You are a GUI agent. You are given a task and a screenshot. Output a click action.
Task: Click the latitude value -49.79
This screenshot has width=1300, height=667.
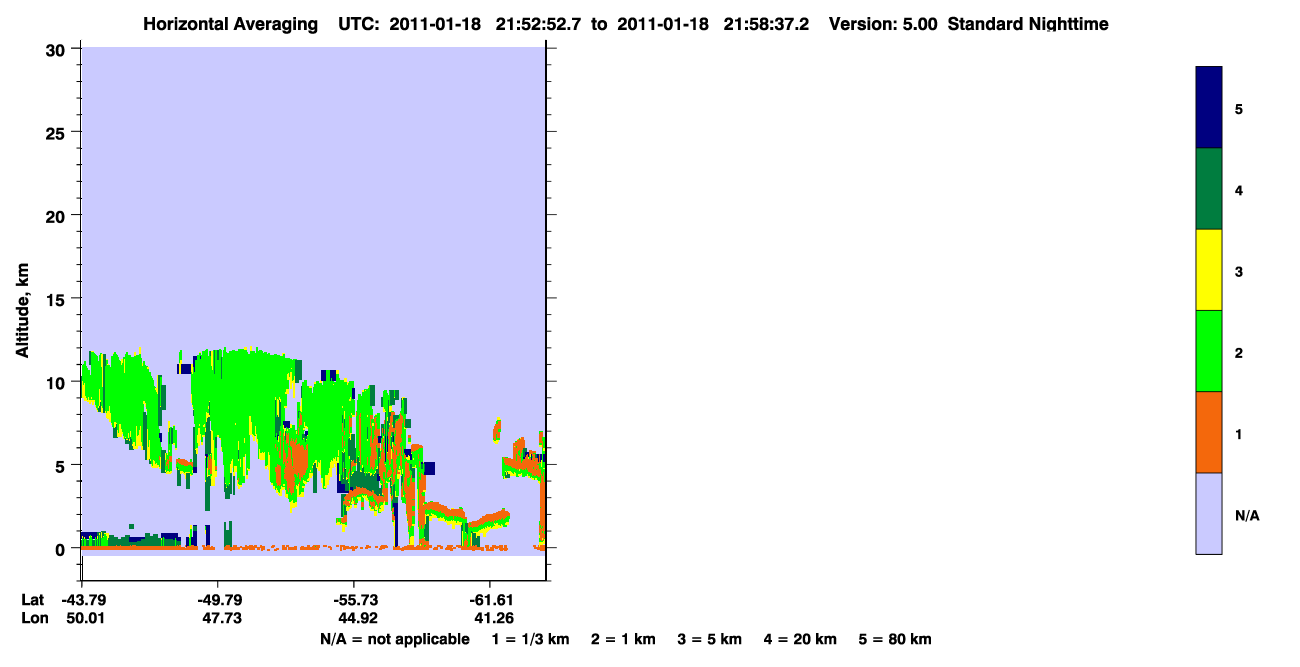[218, 600]
